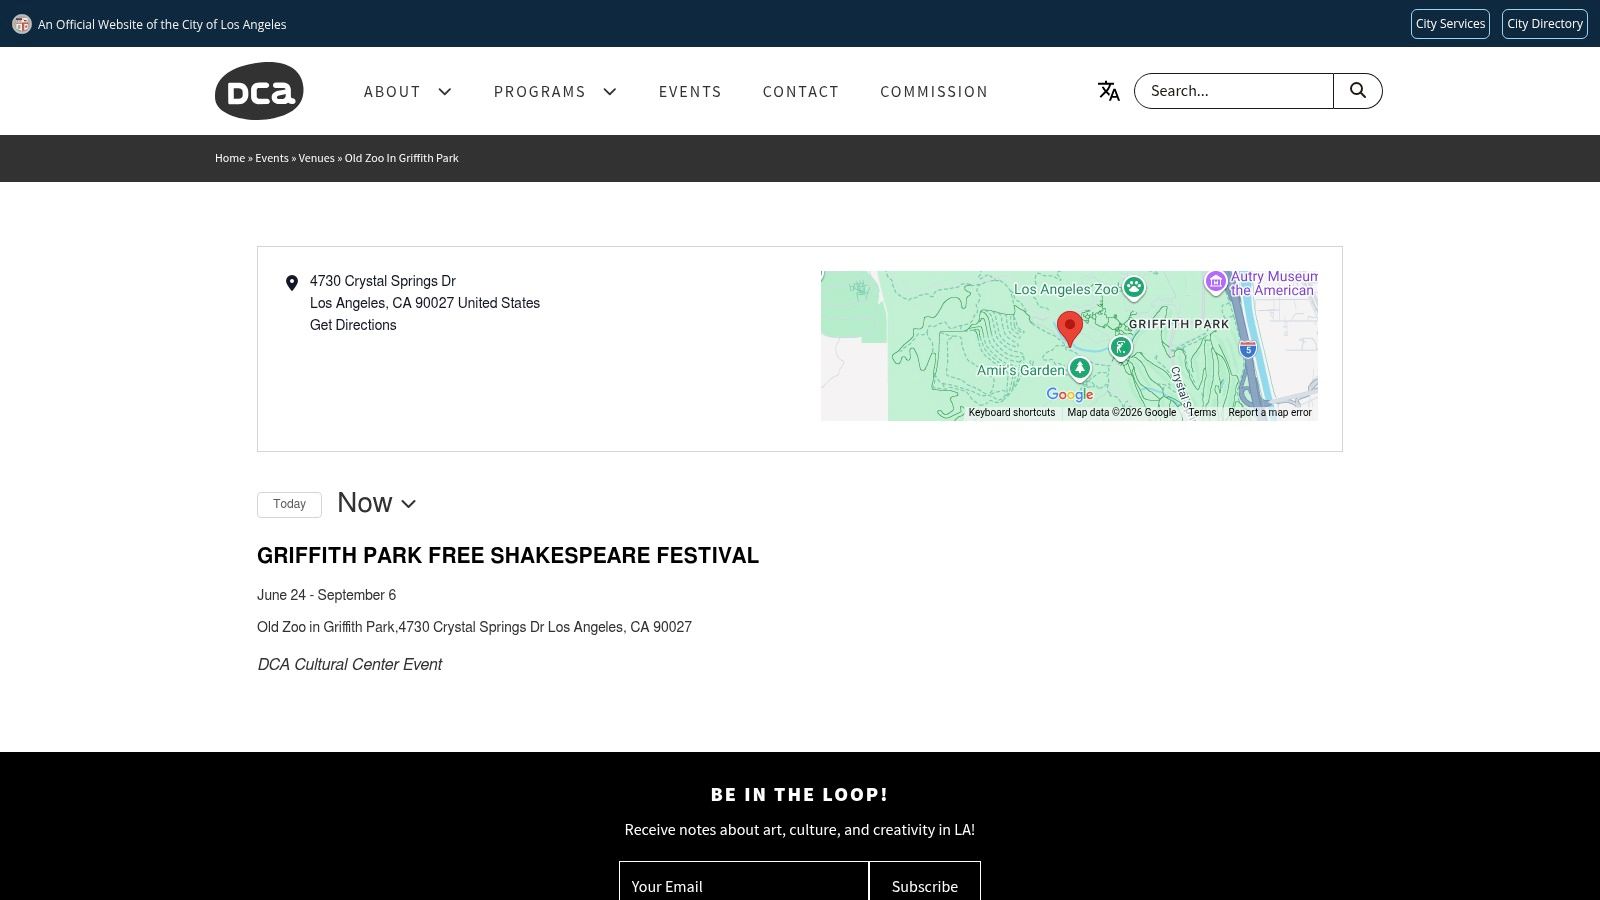Go to Venues breadcrumb link
Screen dimensions: 1600x900
tap(316, 158)
